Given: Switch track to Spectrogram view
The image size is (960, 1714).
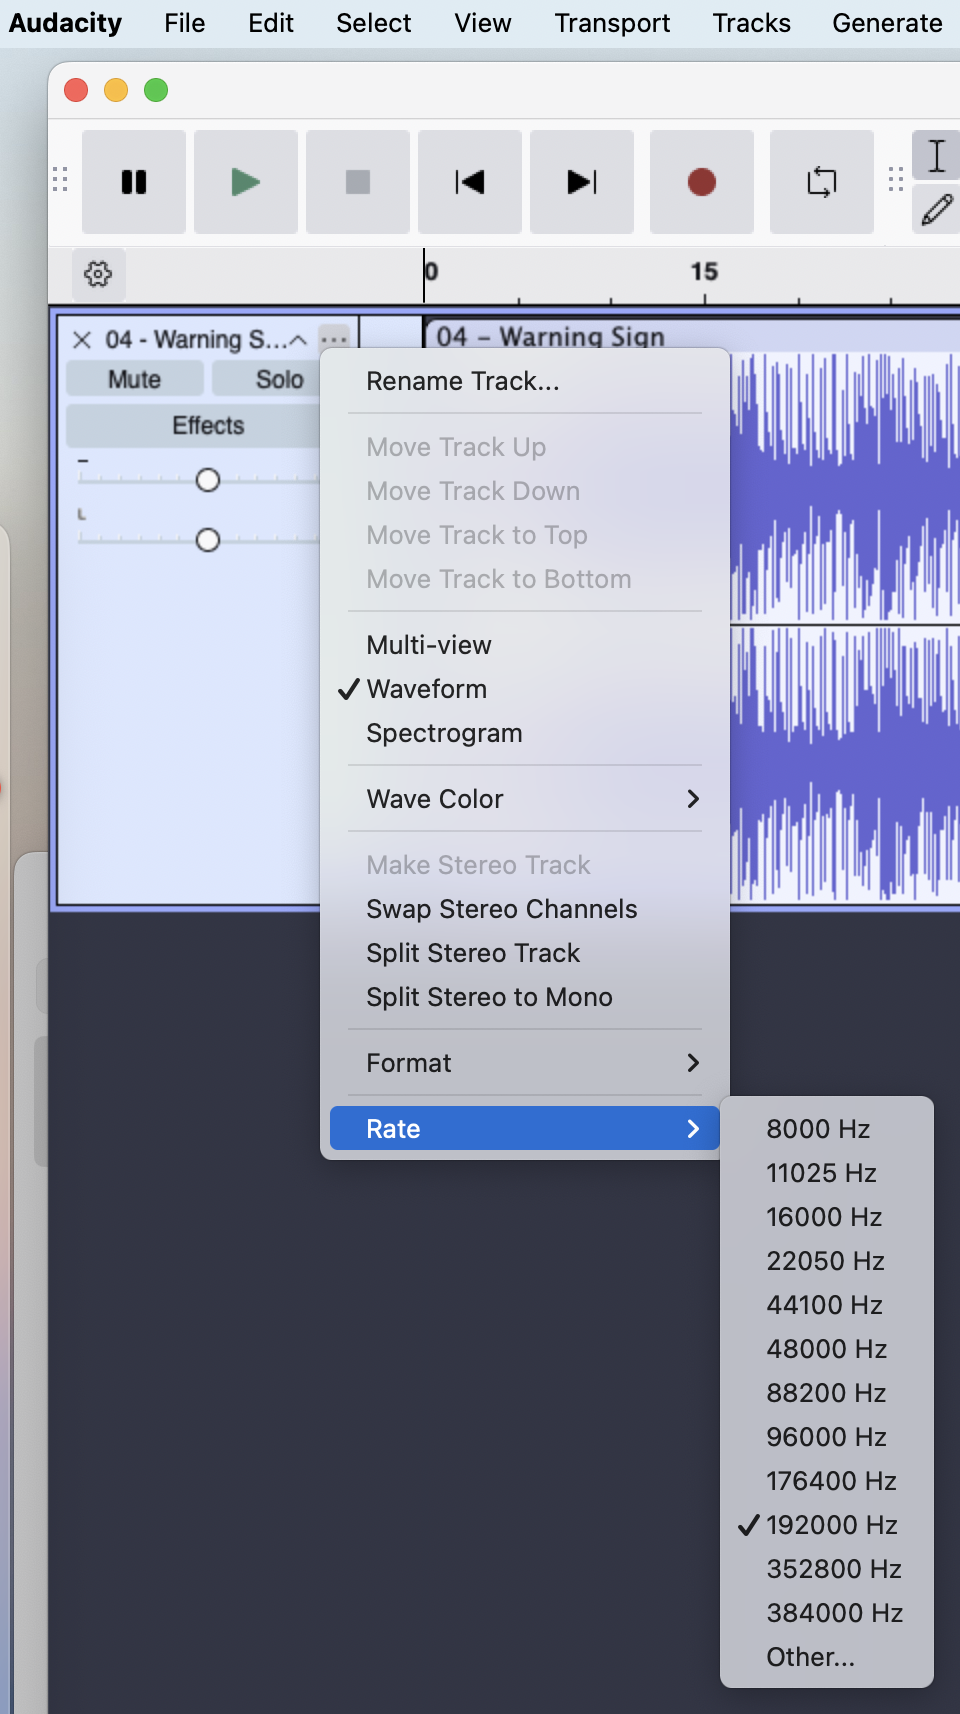Looking at the screenshot, I should click(525, 733).
